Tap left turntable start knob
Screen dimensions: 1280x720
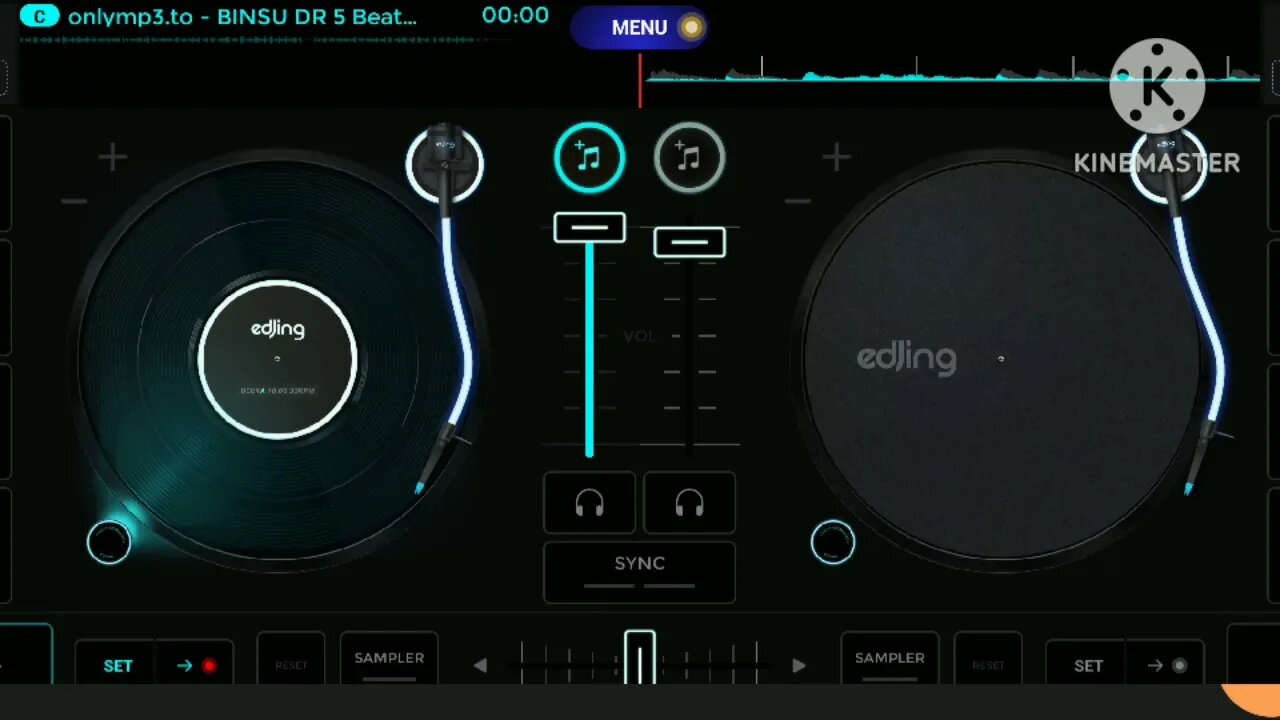(109, 542)
